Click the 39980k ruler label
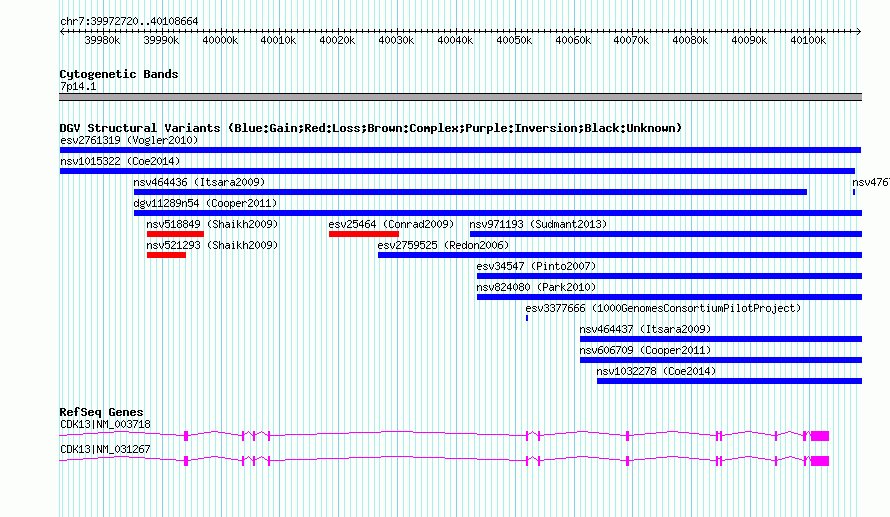The width and height of the screenshot is (890, 517). pos(102,40)
